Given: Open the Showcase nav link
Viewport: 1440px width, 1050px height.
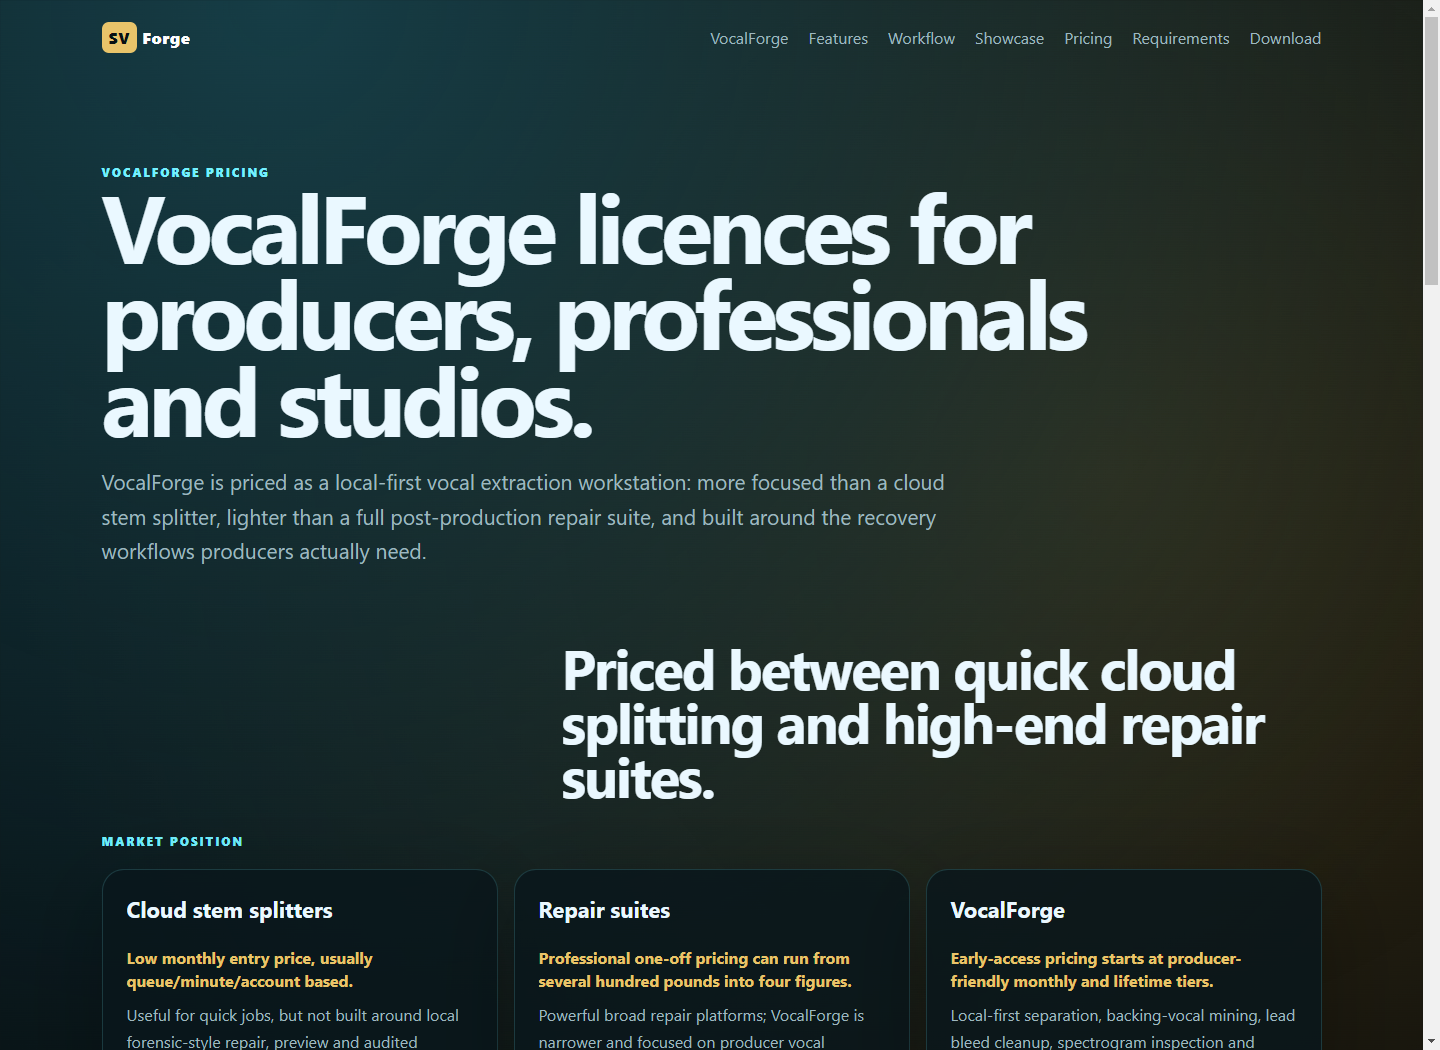Looking at the screenshot, I should (x=1009, y=38).
